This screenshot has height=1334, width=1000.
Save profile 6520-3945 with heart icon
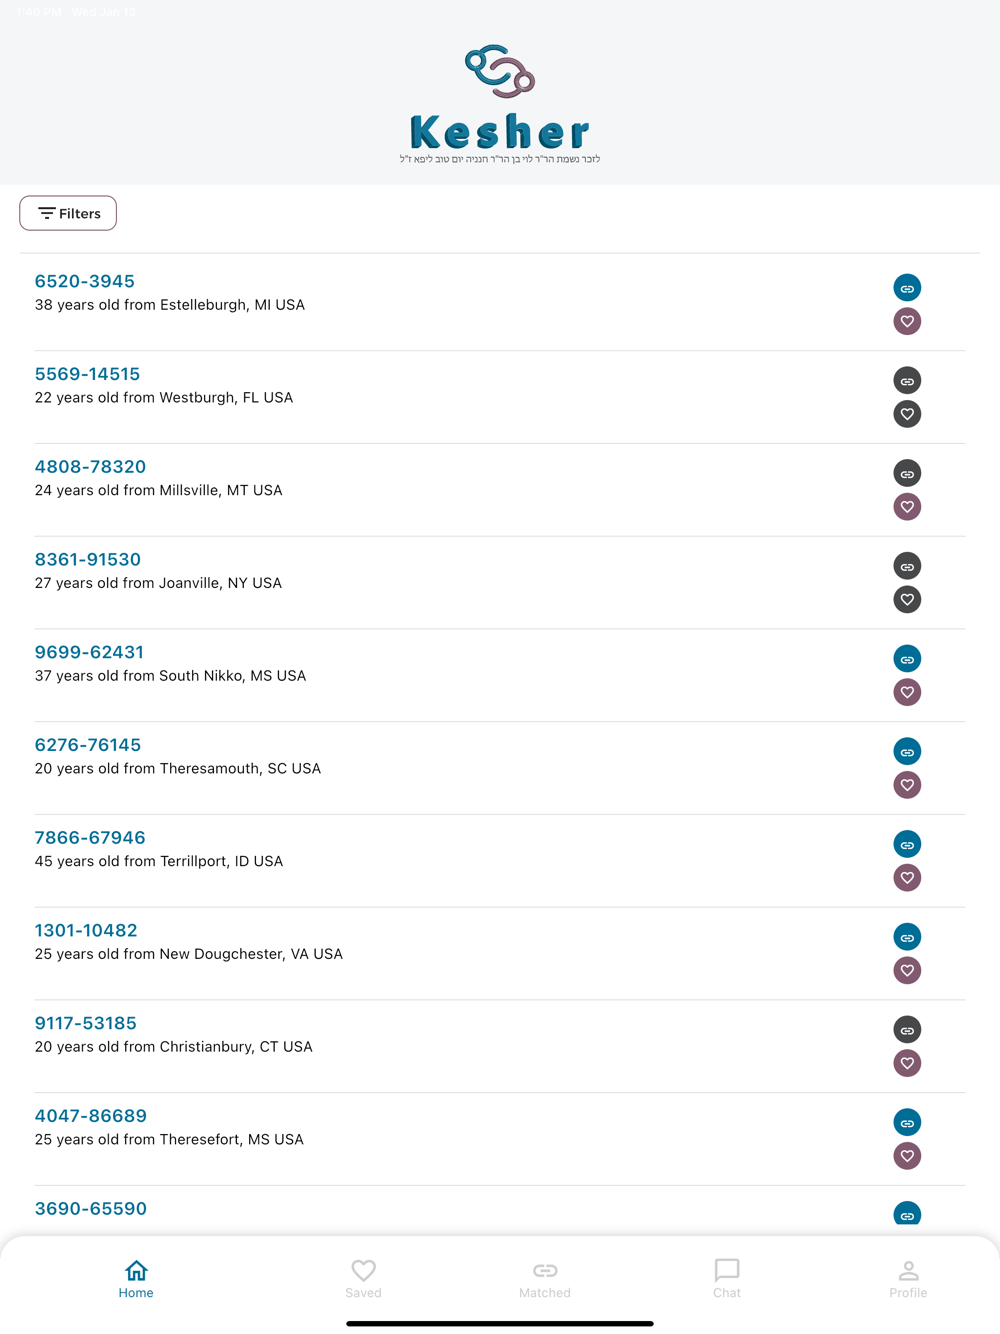[x=907, y=321]
